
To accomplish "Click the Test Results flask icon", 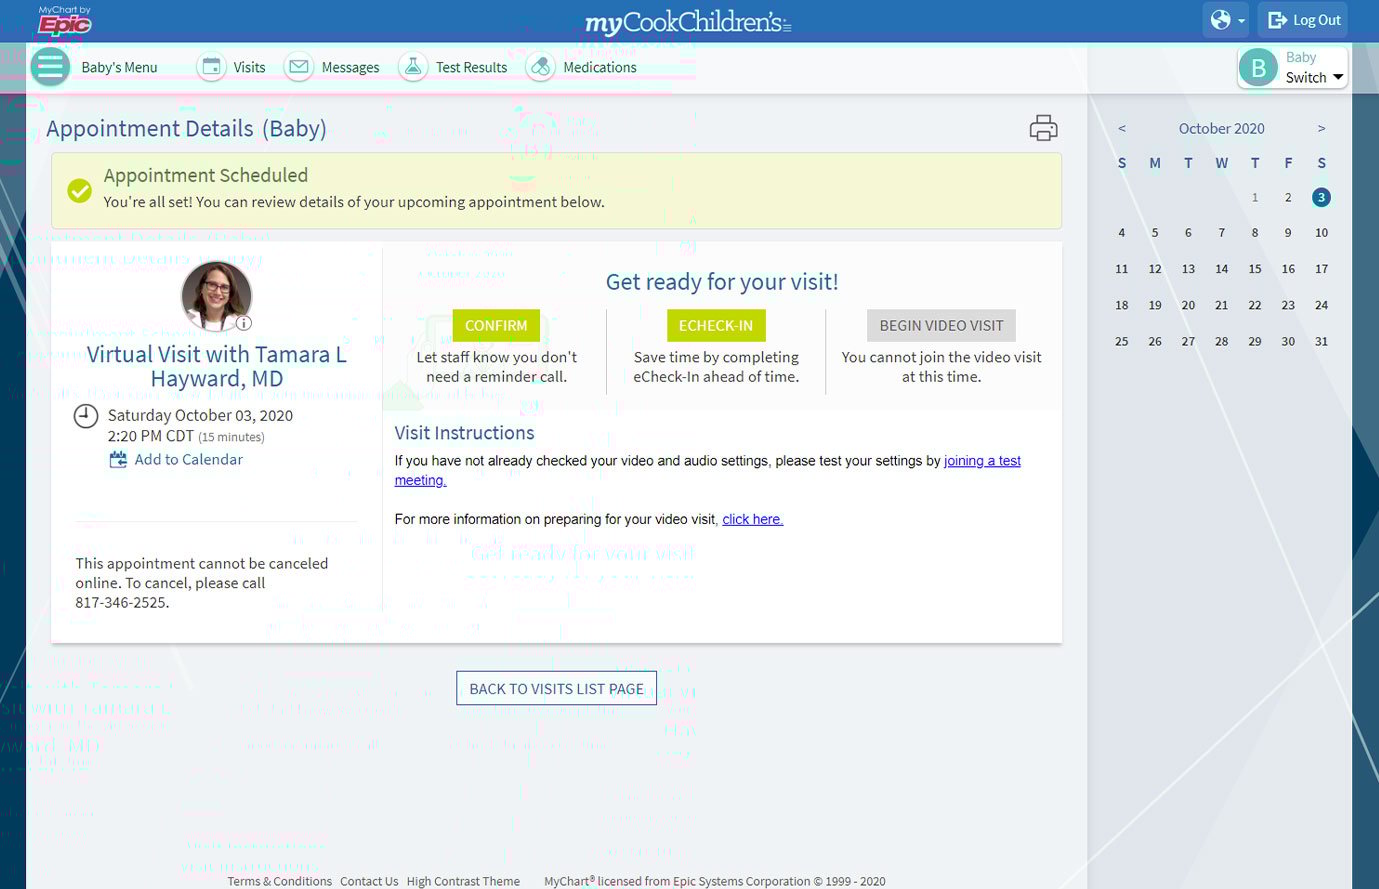I will click(412, 67).
